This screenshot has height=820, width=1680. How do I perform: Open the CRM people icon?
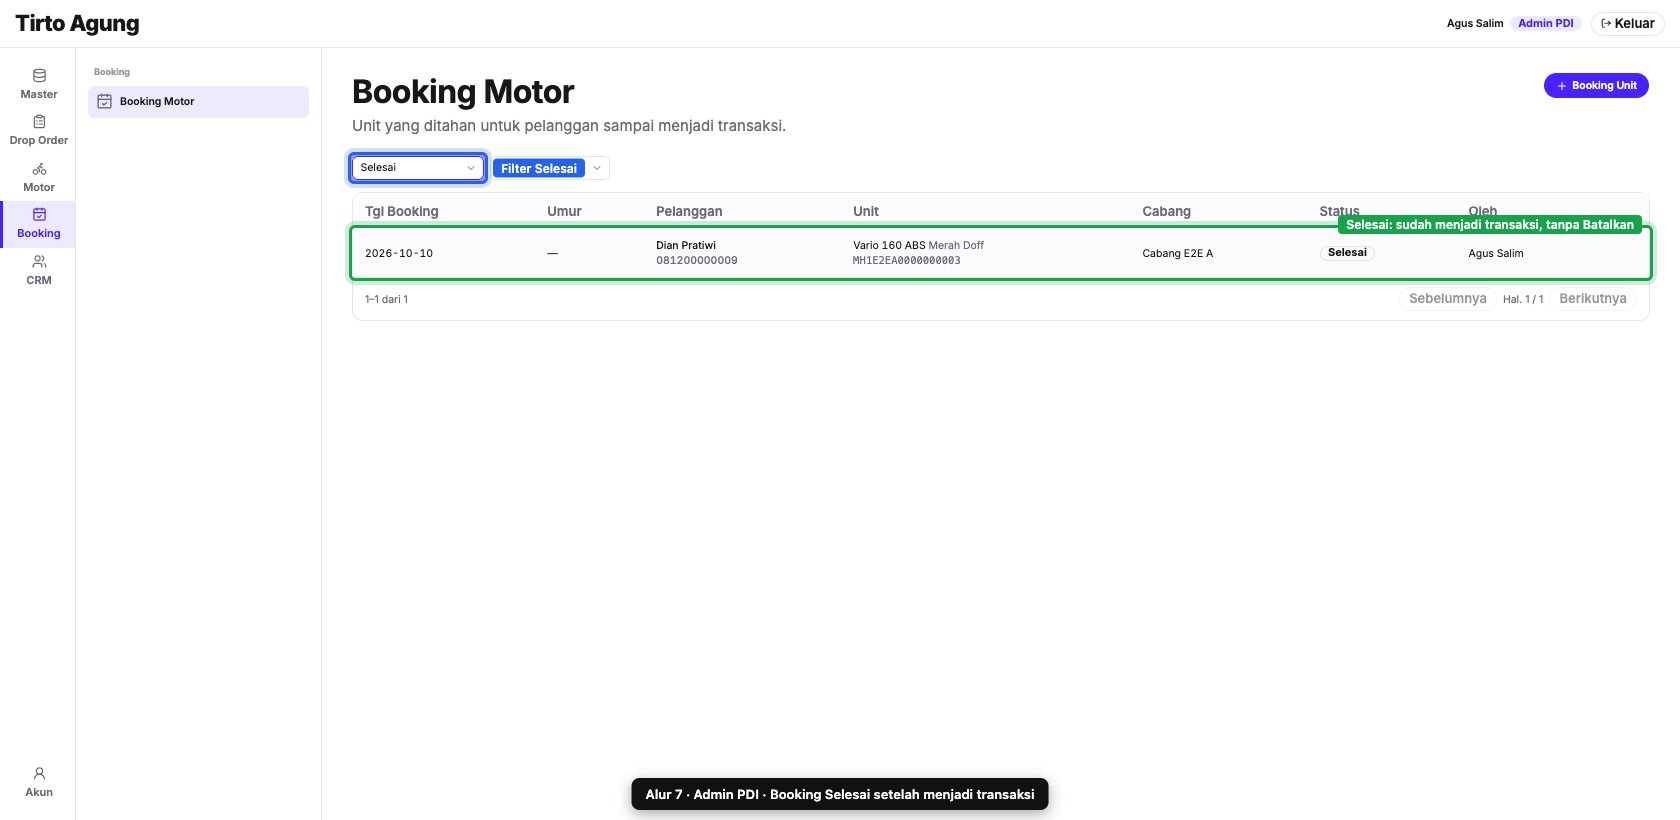[39, 261]
